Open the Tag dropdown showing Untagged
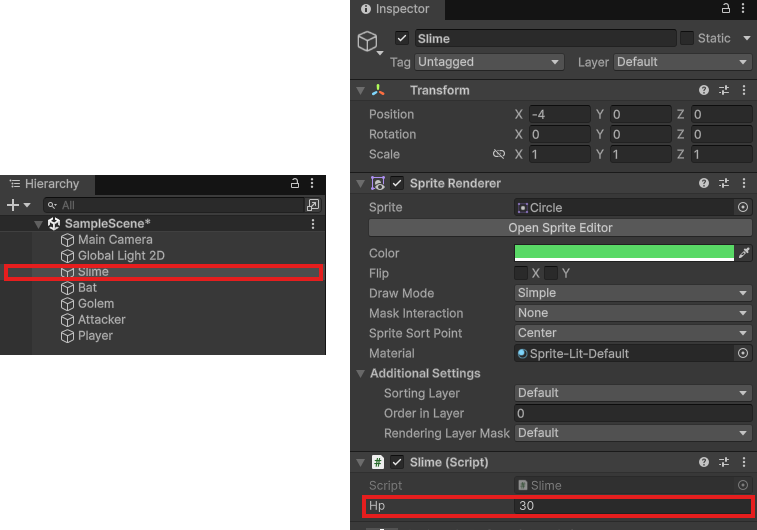Image resolution: width=757 pixels, height=530 pixels. pos(489,62)
